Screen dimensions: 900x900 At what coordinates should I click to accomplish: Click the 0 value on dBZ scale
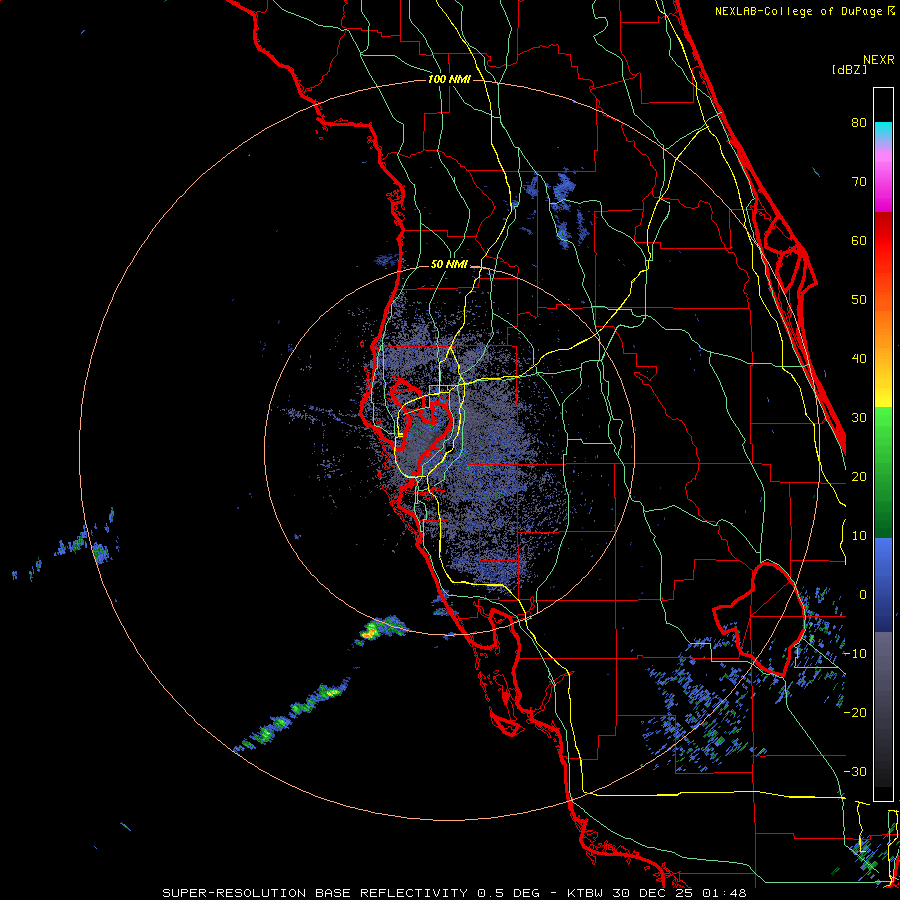(863, 595)
